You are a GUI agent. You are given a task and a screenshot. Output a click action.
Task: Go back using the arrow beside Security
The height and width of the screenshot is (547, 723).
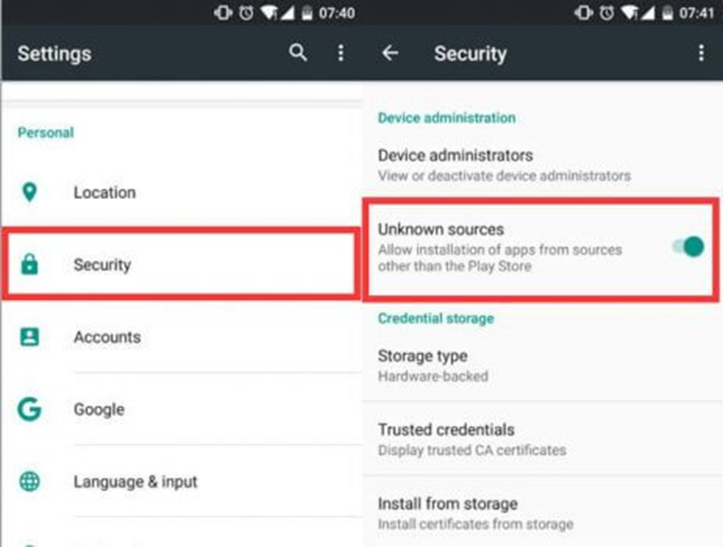390,53
